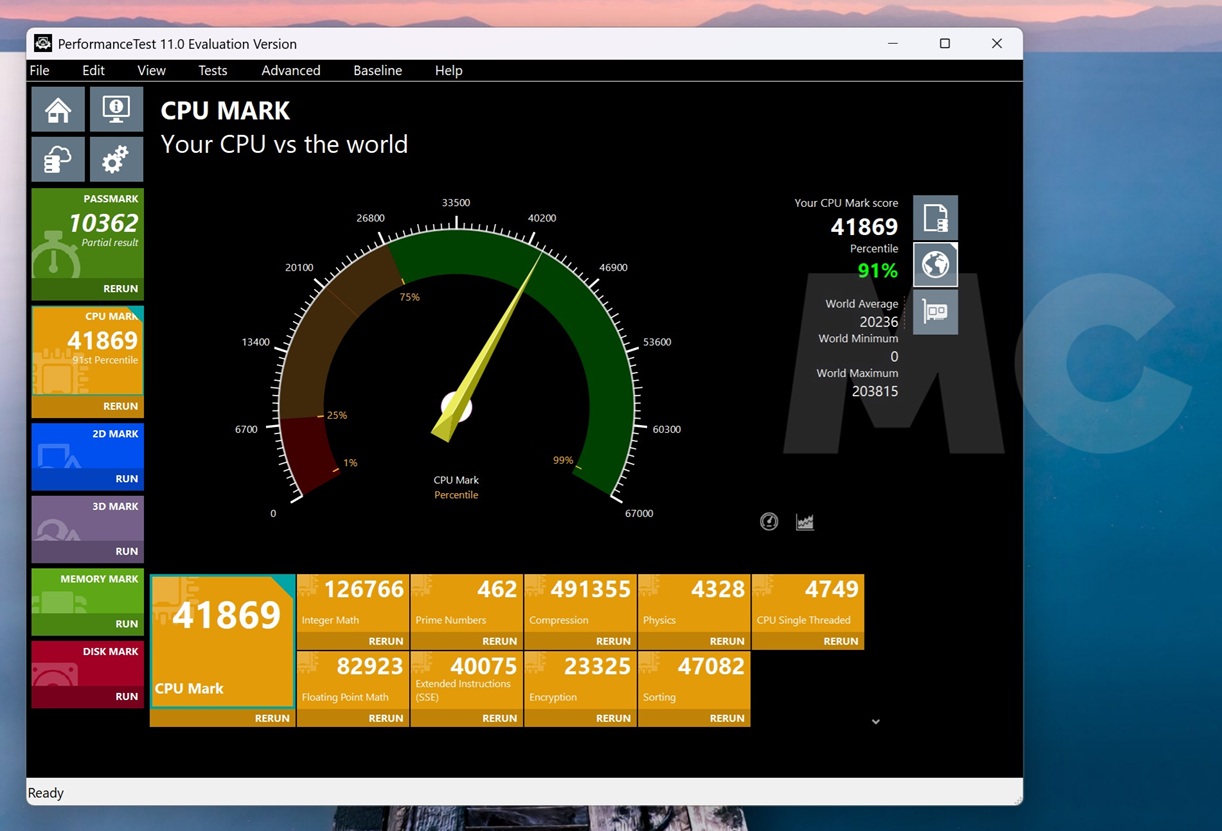Go to the Home screen
Viewport: 1222px width, 831px height.
tap(57, 109)
